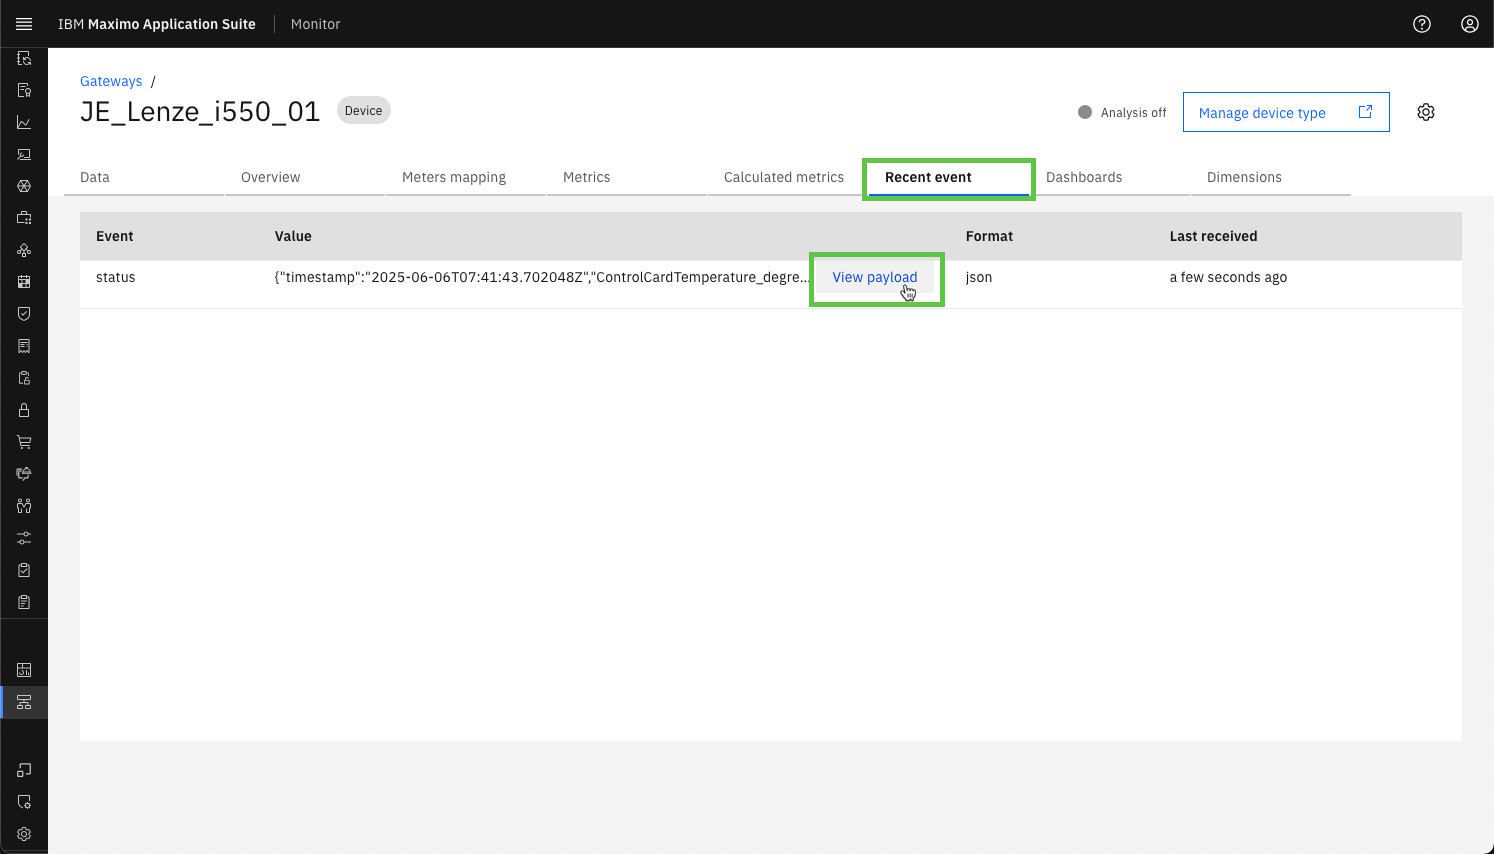Click the Last received column header
Image resolution: width=1494 pixels, height=854 pixels.
coord(1213,236)
